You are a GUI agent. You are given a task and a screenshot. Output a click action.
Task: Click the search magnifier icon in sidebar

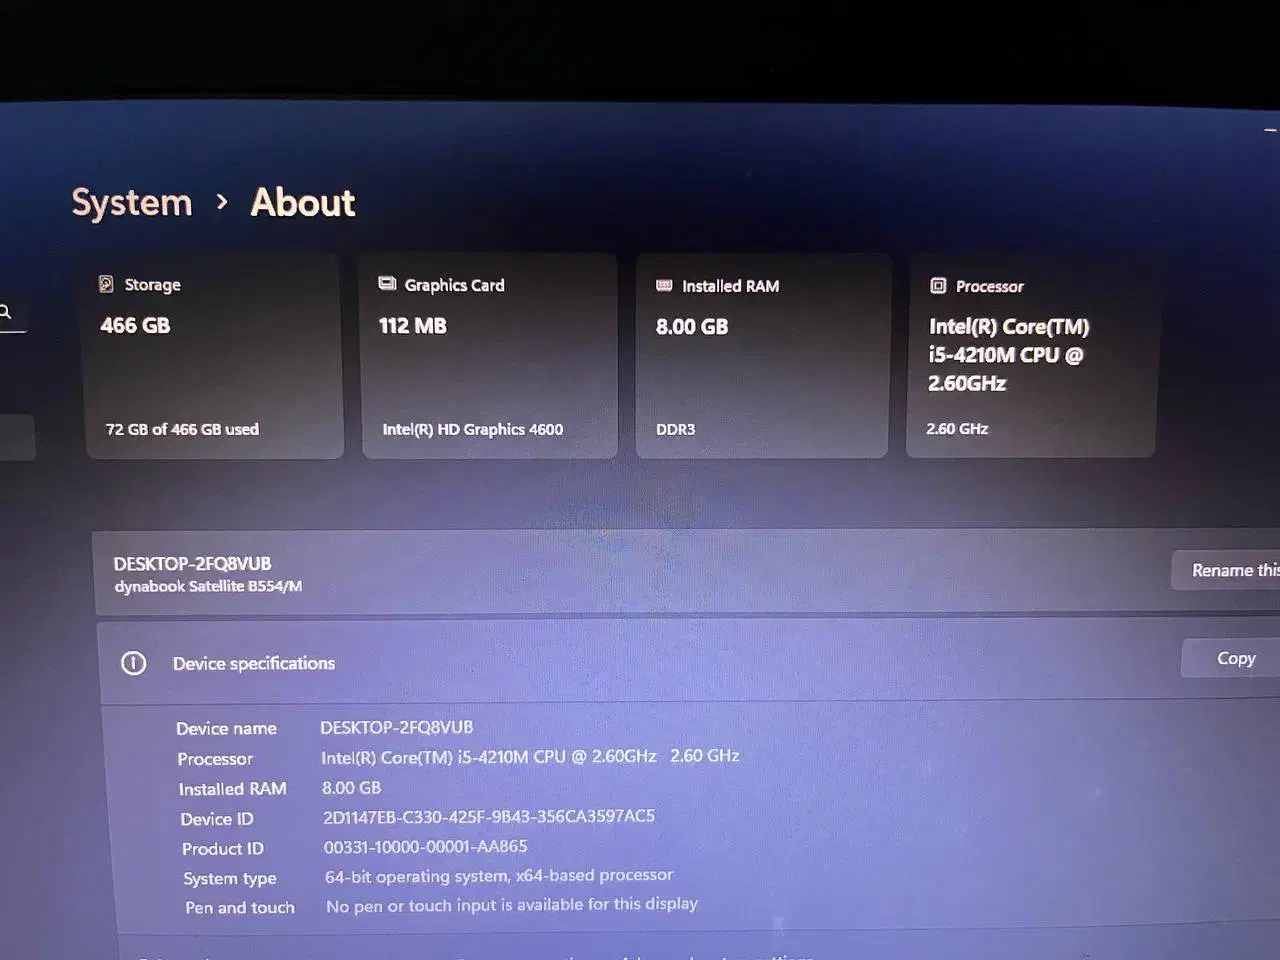tap(5, 312)
